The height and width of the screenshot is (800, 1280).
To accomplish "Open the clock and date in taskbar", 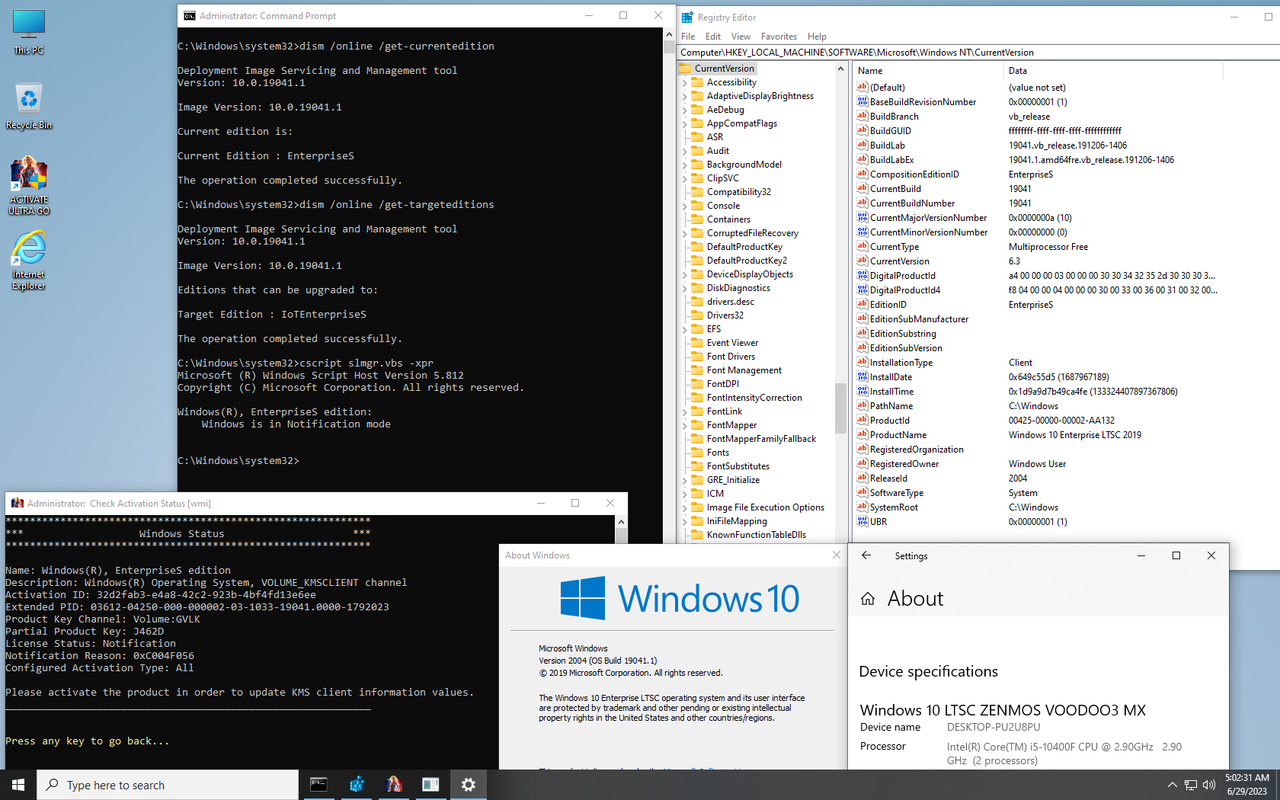I will tap(1246, 785).
